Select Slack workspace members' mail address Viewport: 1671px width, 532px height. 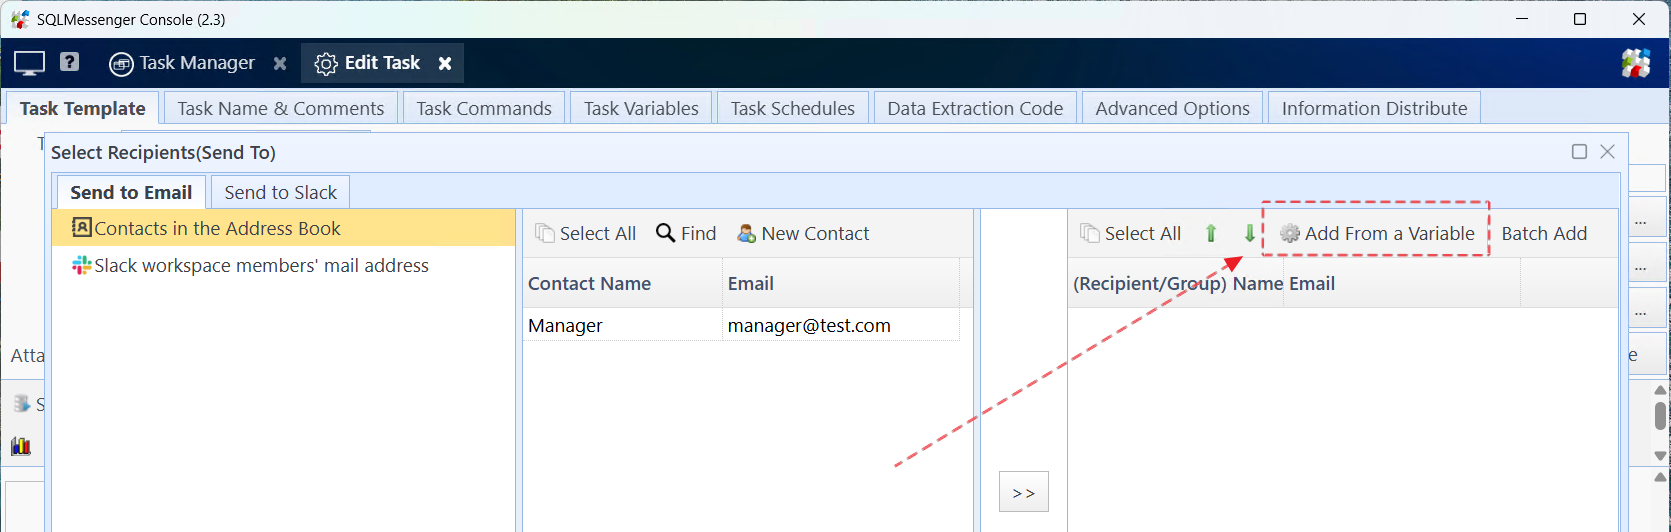(x=283, y=265)
